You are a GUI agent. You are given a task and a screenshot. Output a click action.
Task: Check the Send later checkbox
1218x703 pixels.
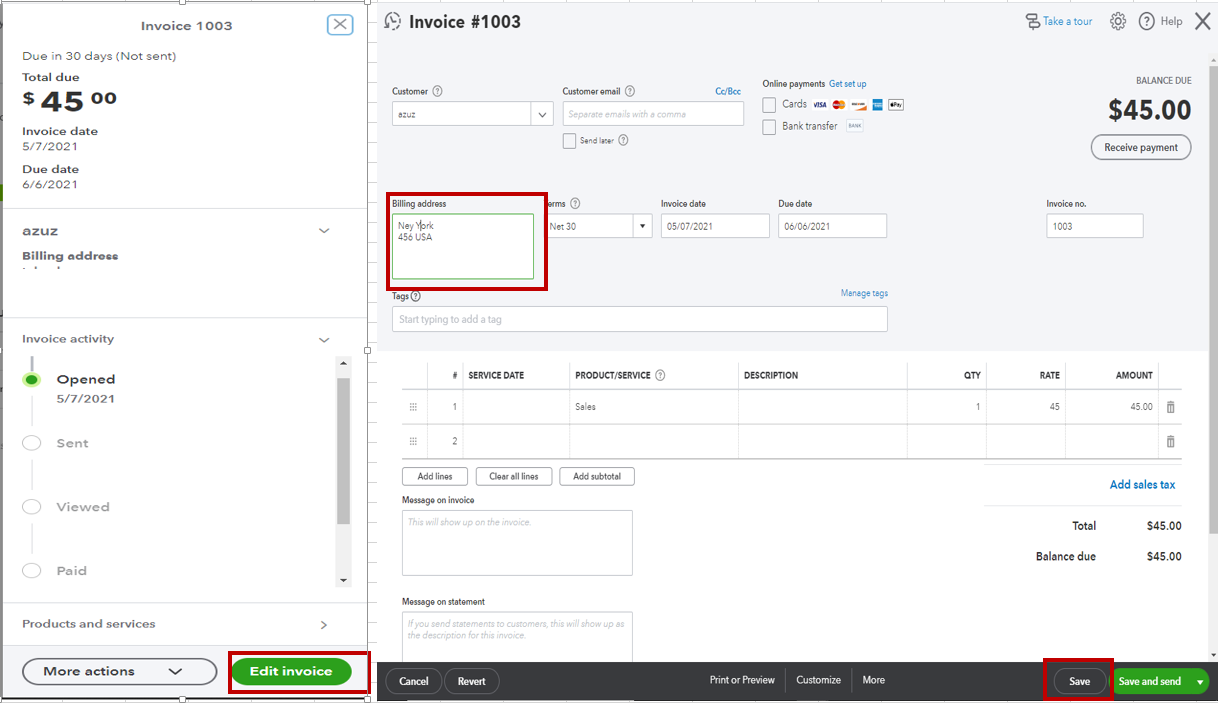569,140
